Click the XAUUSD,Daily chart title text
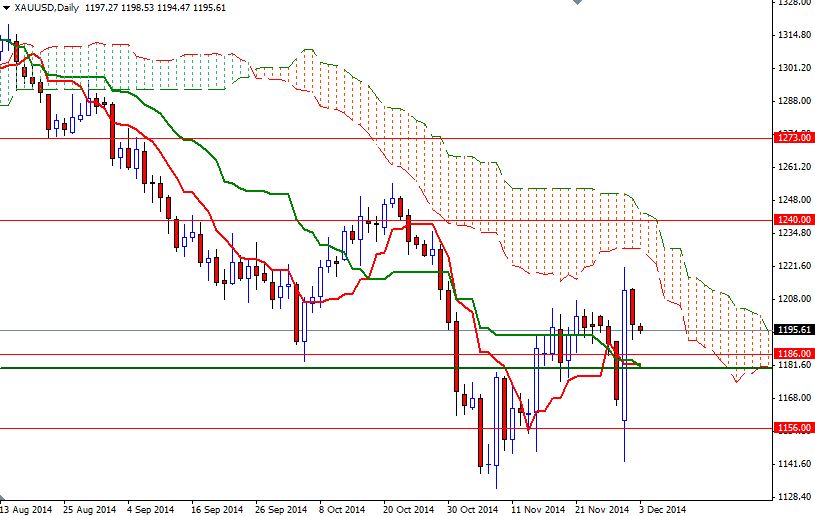This screenshot has width=815, height=516. [47, 8]
